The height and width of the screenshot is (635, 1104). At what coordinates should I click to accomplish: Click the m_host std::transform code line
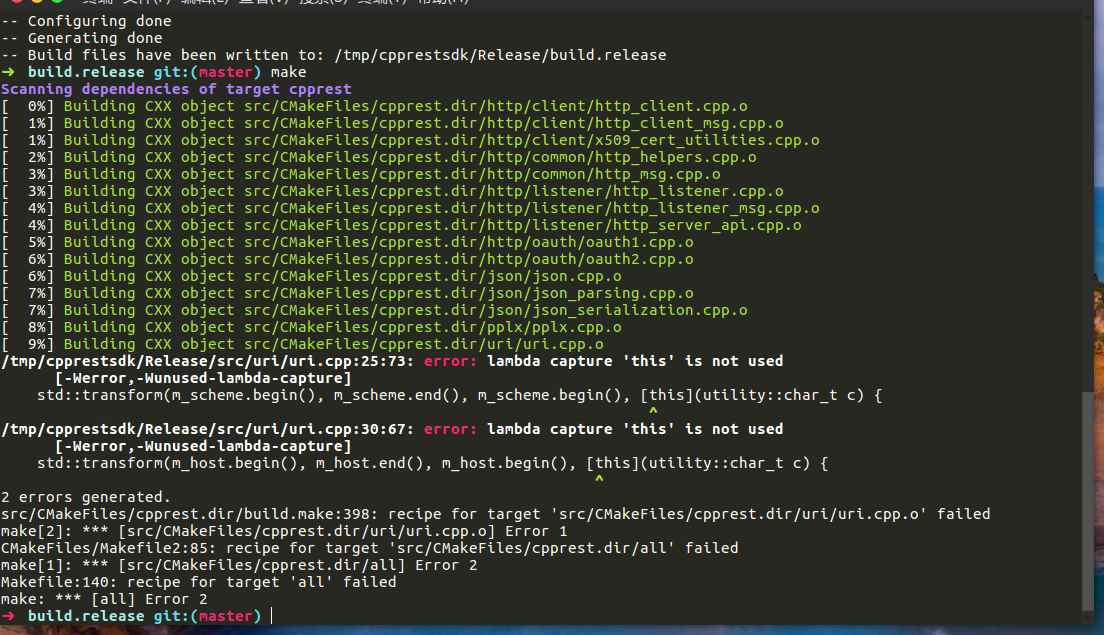click(x=432, y=463)
